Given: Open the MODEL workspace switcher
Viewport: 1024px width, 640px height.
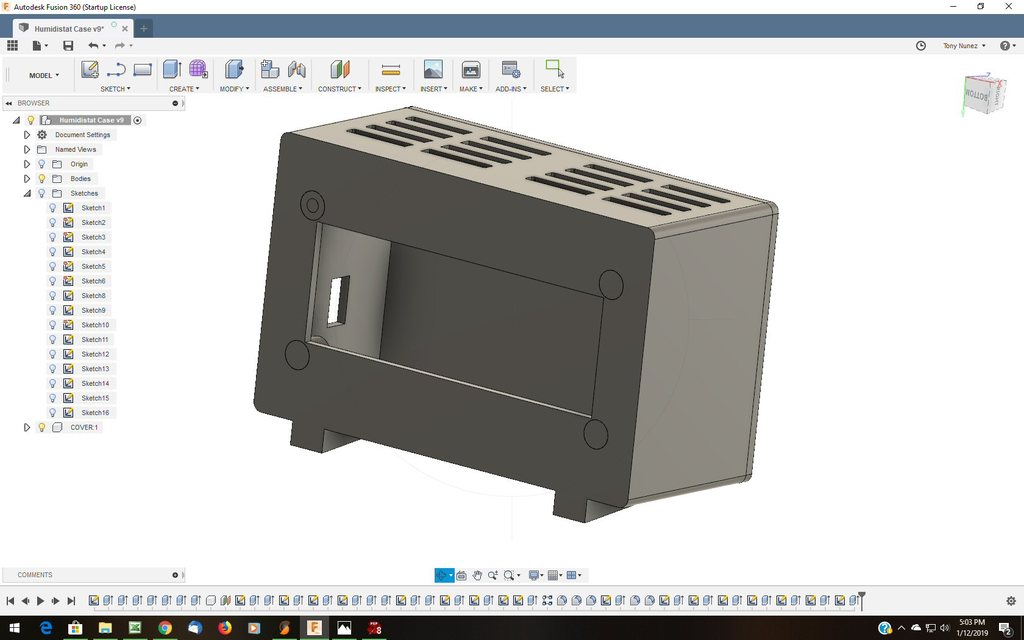Looking at the screenshot, I should pos(43,75).
